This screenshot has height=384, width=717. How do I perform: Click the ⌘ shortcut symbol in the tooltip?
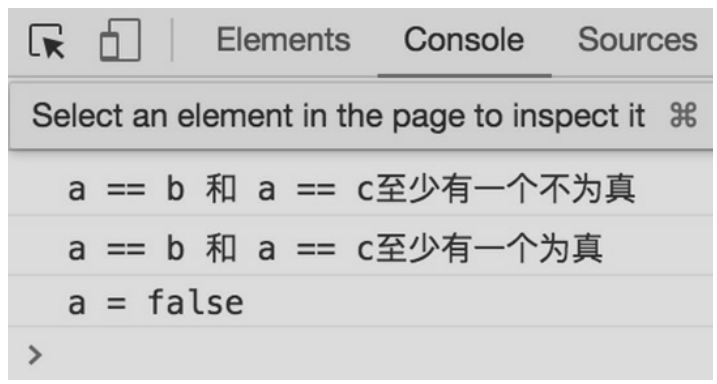[683, 115]
